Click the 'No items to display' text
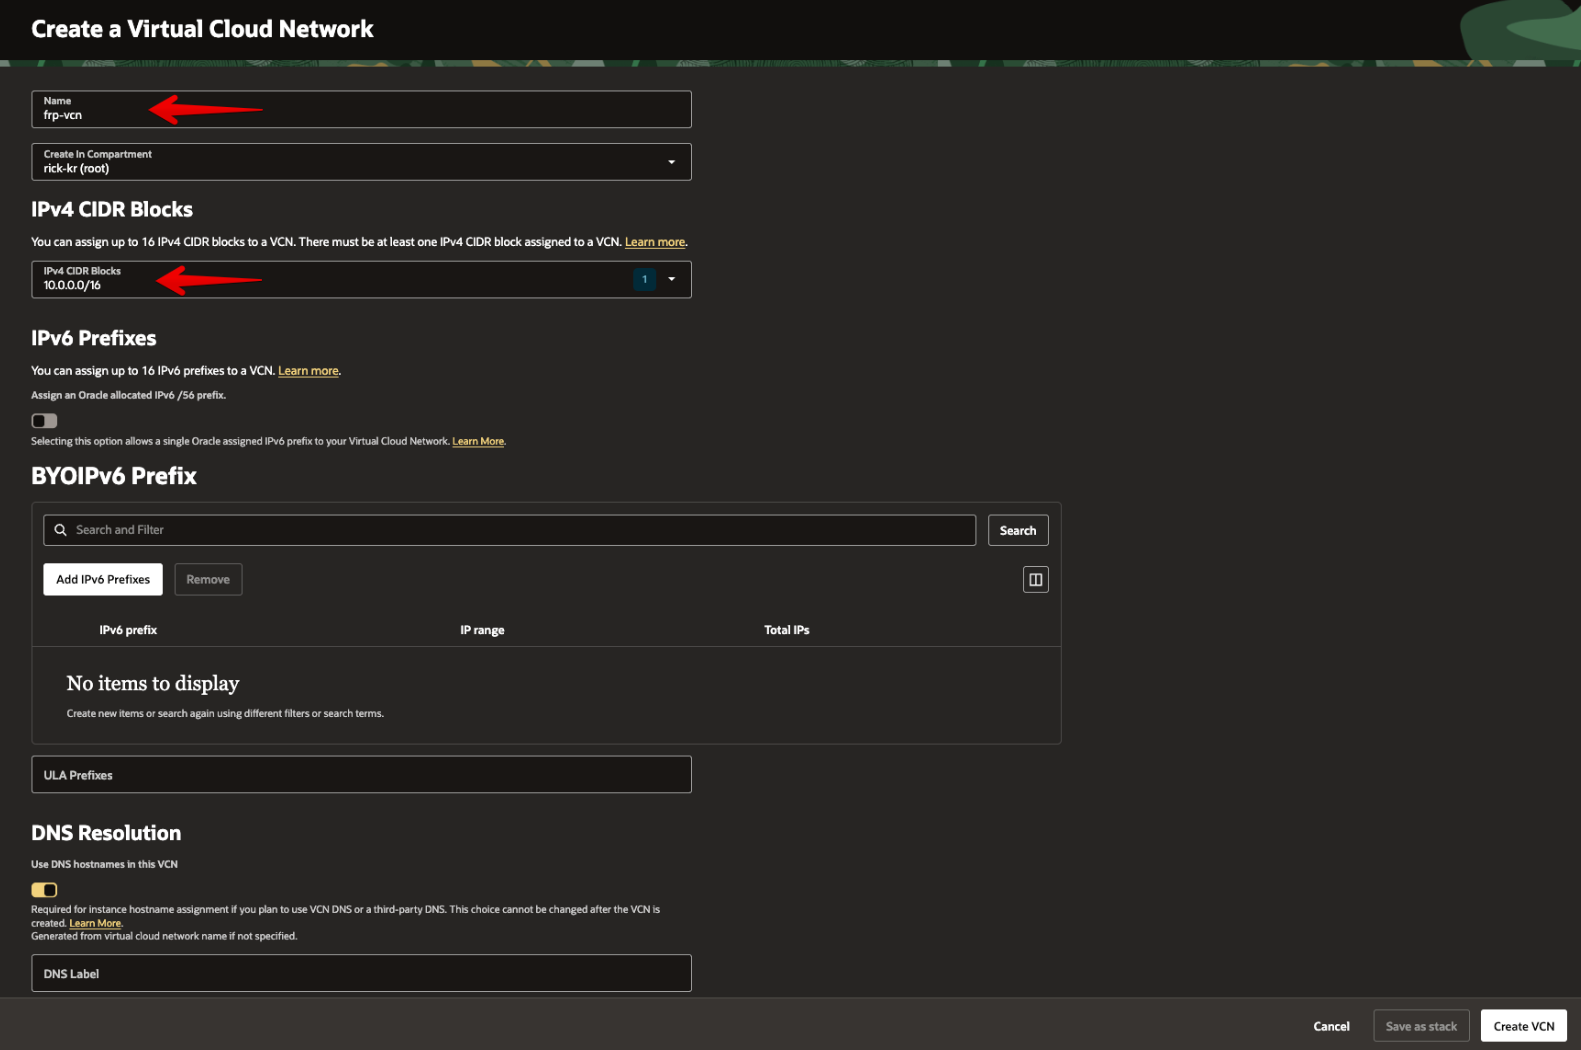The image size is (1581, 1050). click(x=153, y=683)
